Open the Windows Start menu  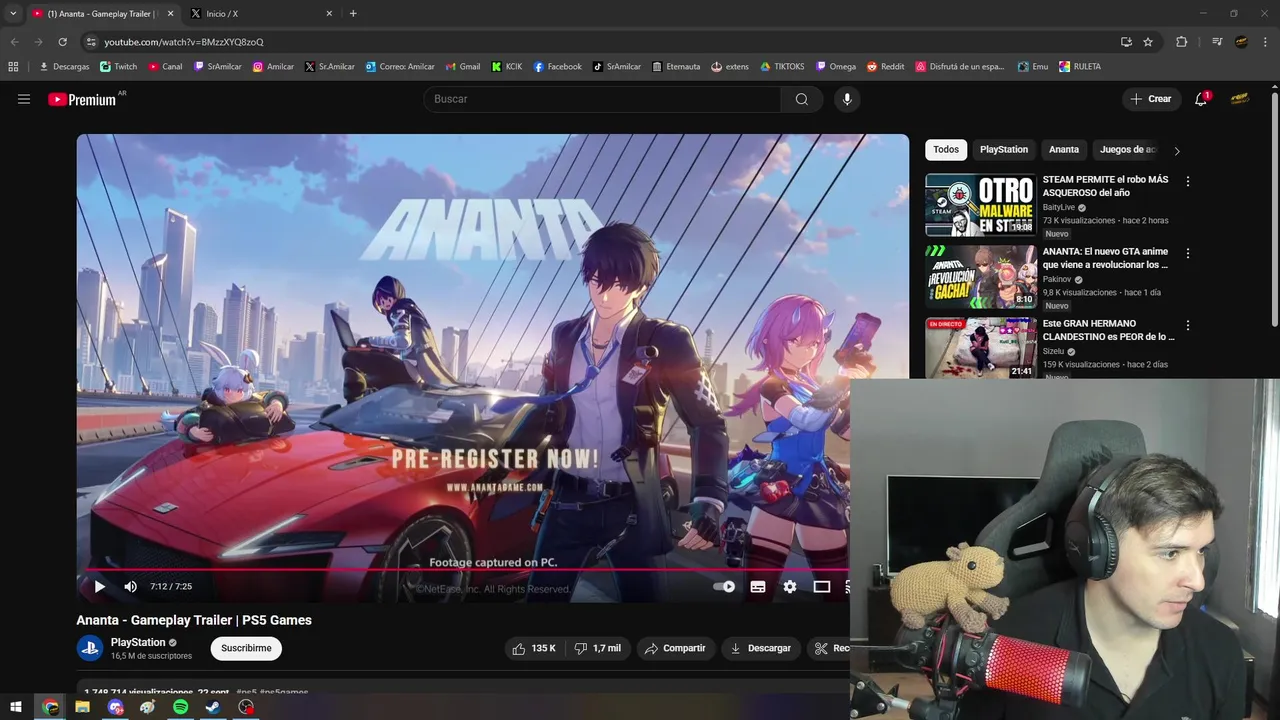(16, 707)
